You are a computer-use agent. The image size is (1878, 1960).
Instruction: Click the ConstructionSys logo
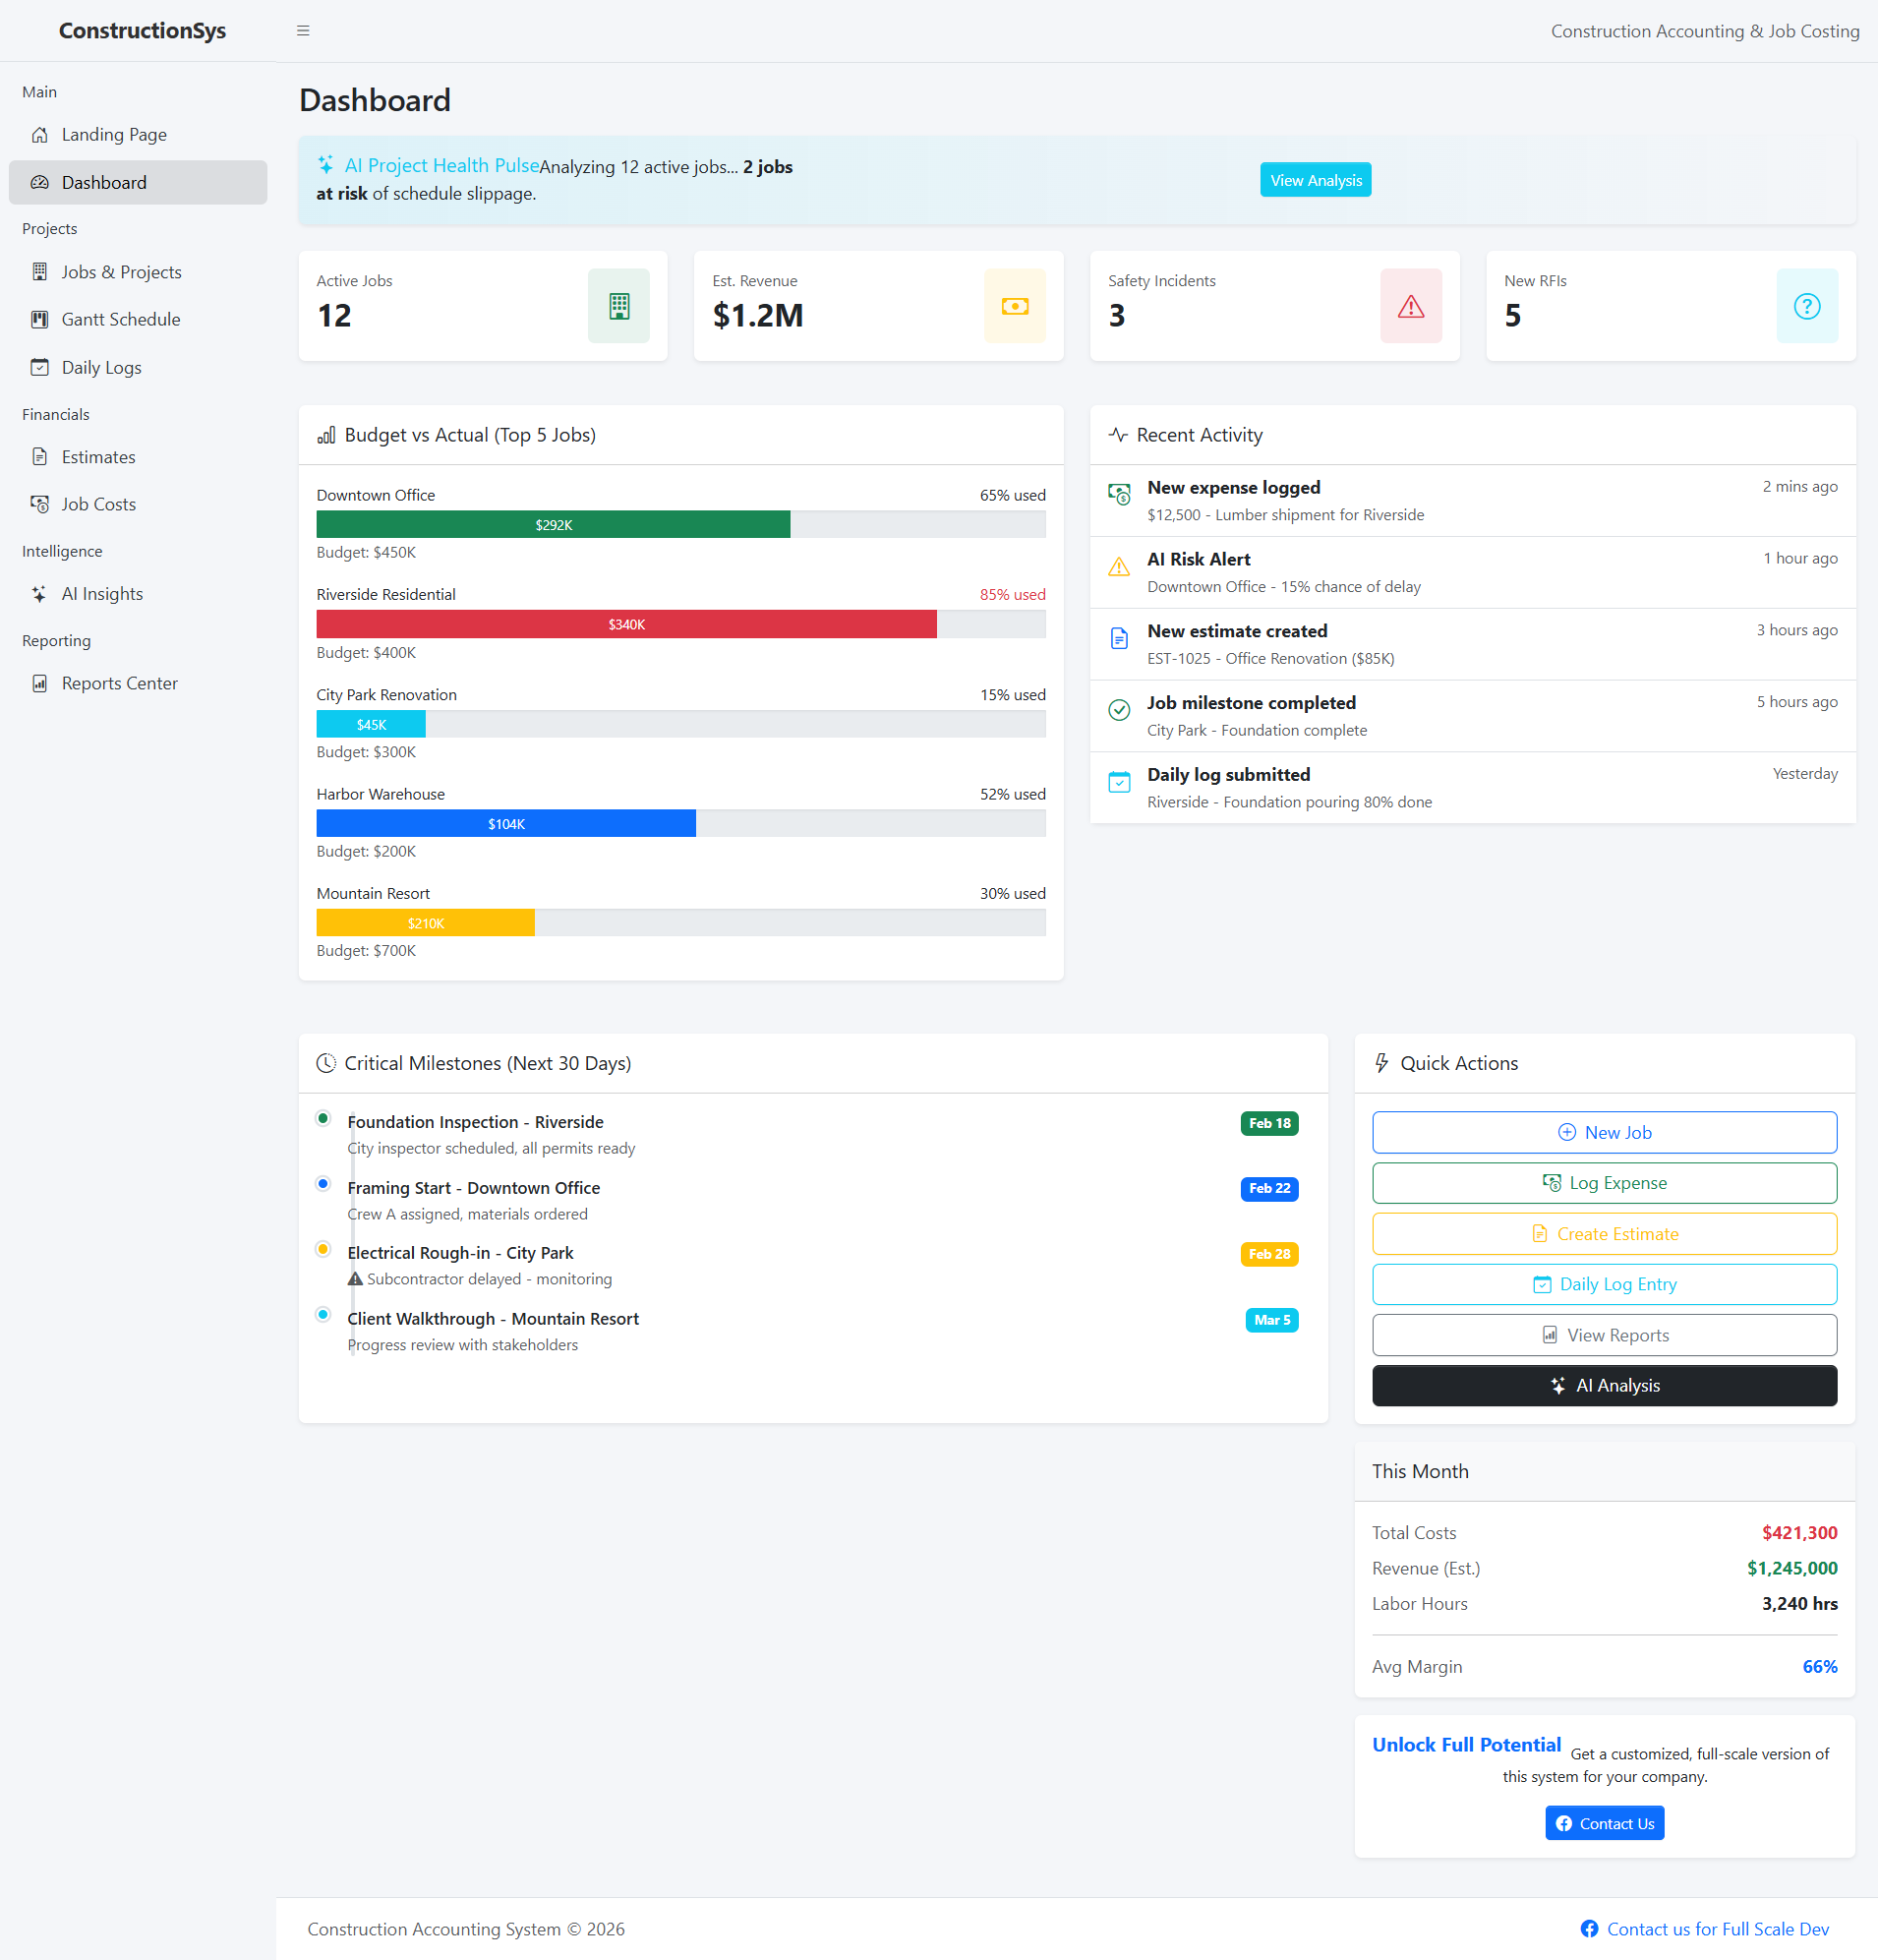142,30
